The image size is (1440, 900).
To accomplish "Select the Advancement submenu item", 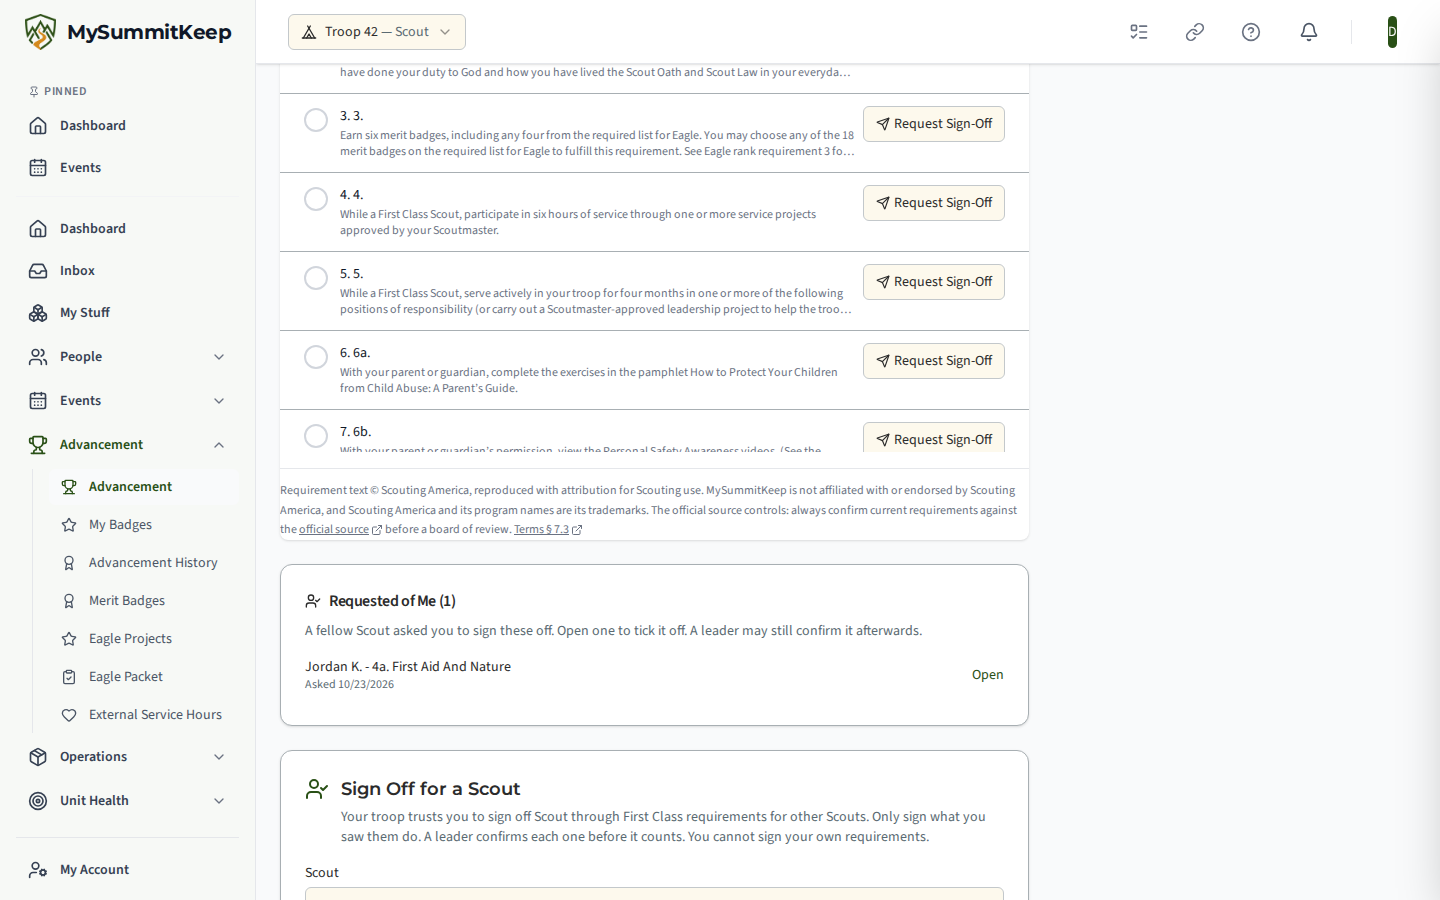I will click(x=144, y=486).
